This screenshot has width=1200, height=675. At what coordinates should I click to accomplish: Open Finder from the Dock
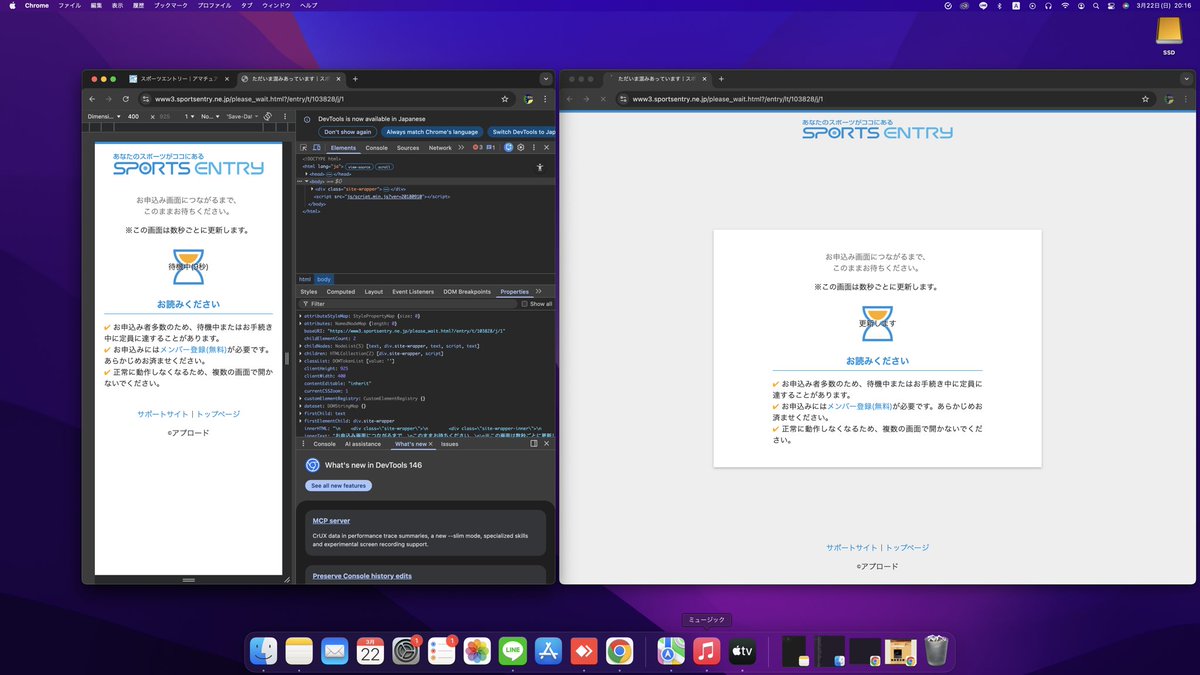[x=264, y=651]
